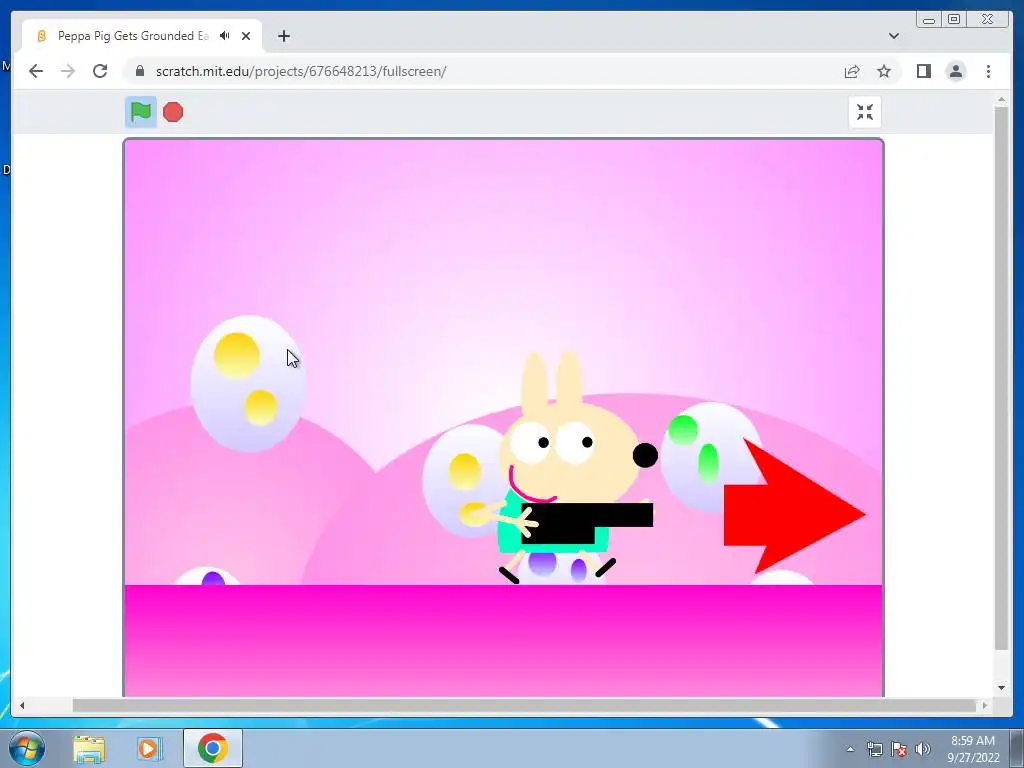Click the taskbar clock showing 8:59 AM
This screenshot has width=1024, height=768.
[x=972, y=749]
